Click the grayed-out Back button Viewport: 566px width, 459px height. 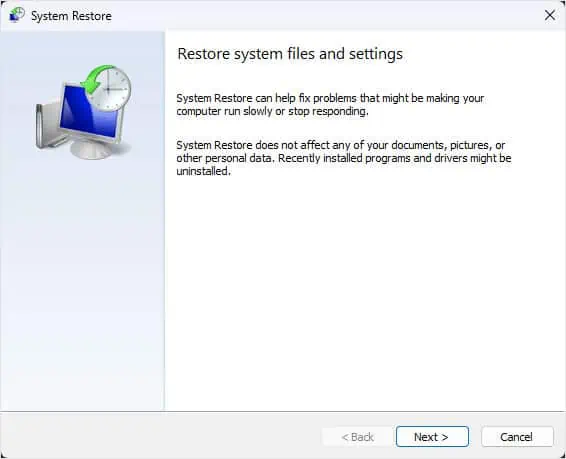[357, 437]
